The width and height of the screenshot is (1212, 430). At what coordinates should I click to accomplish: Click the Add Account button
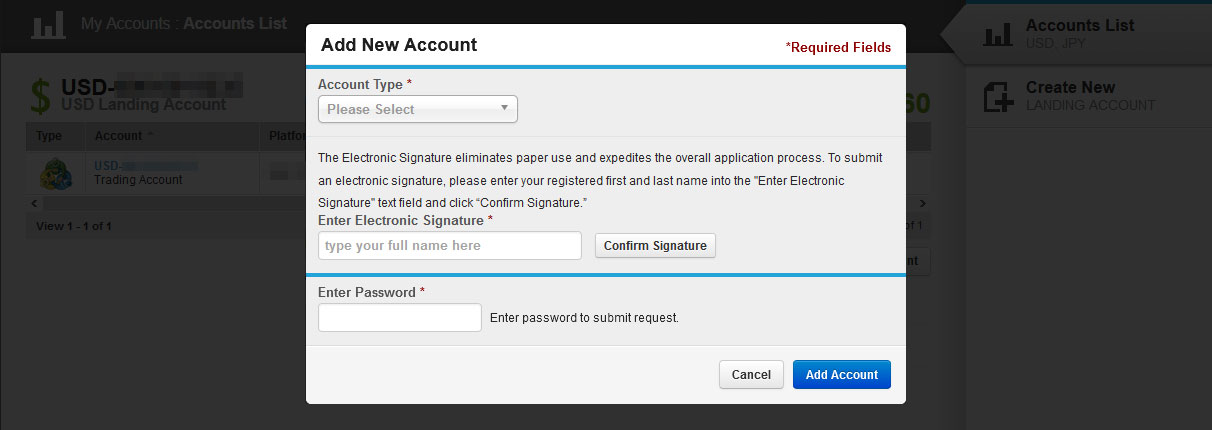pyautogui.click(x=842, y=375)
